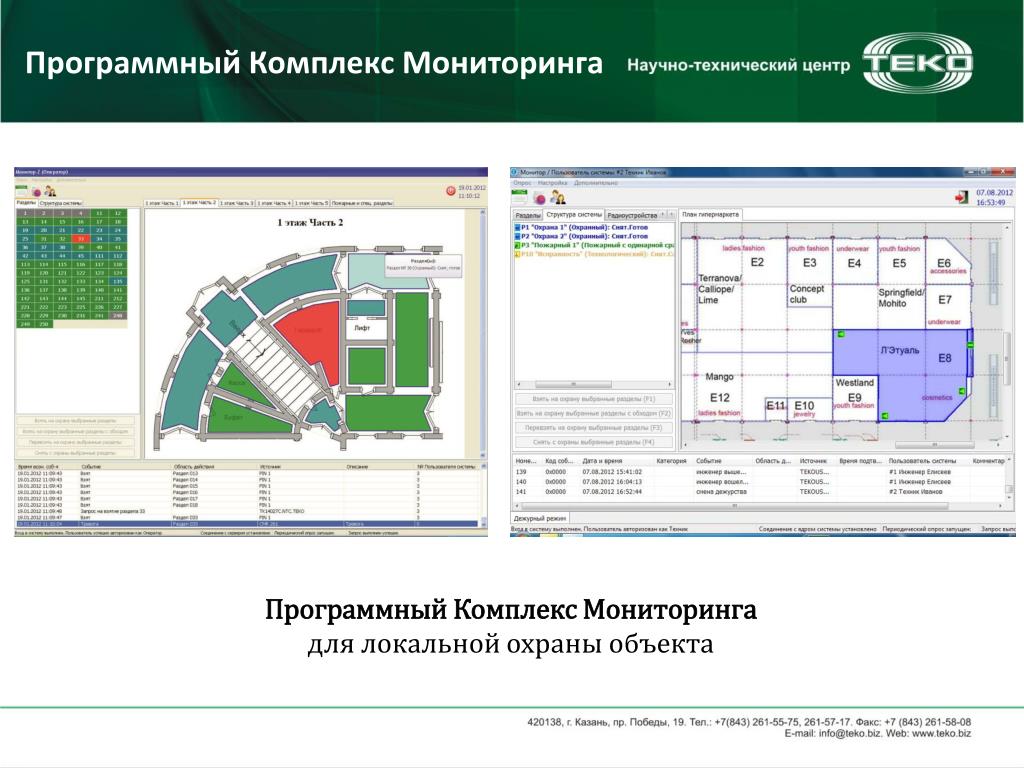The width and height of the screenshot is (1024, 768).
Task: Open the 1 этаж Часть 3 tab
Action: coord(236,203)
